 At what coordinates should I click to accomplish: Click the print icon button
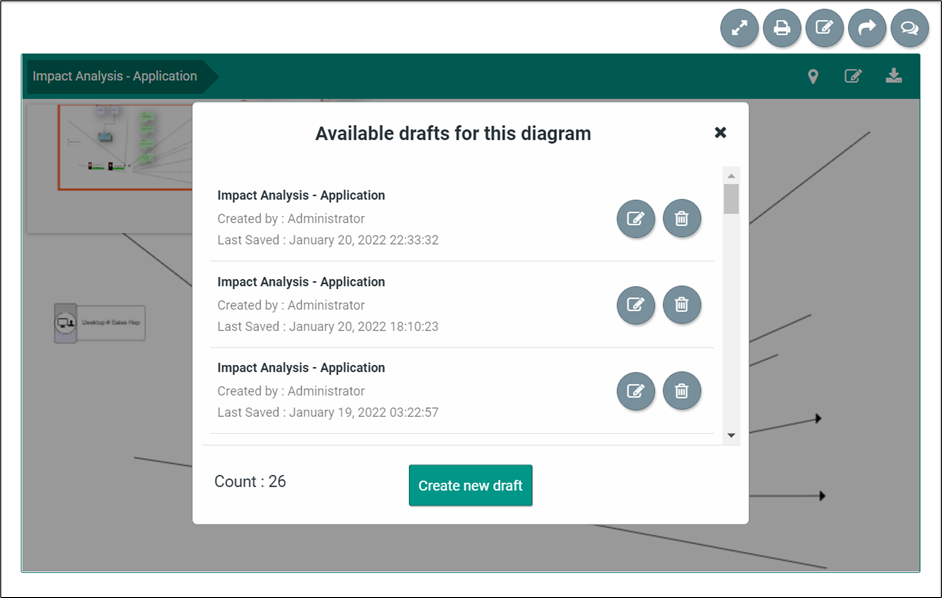point(782,28)
